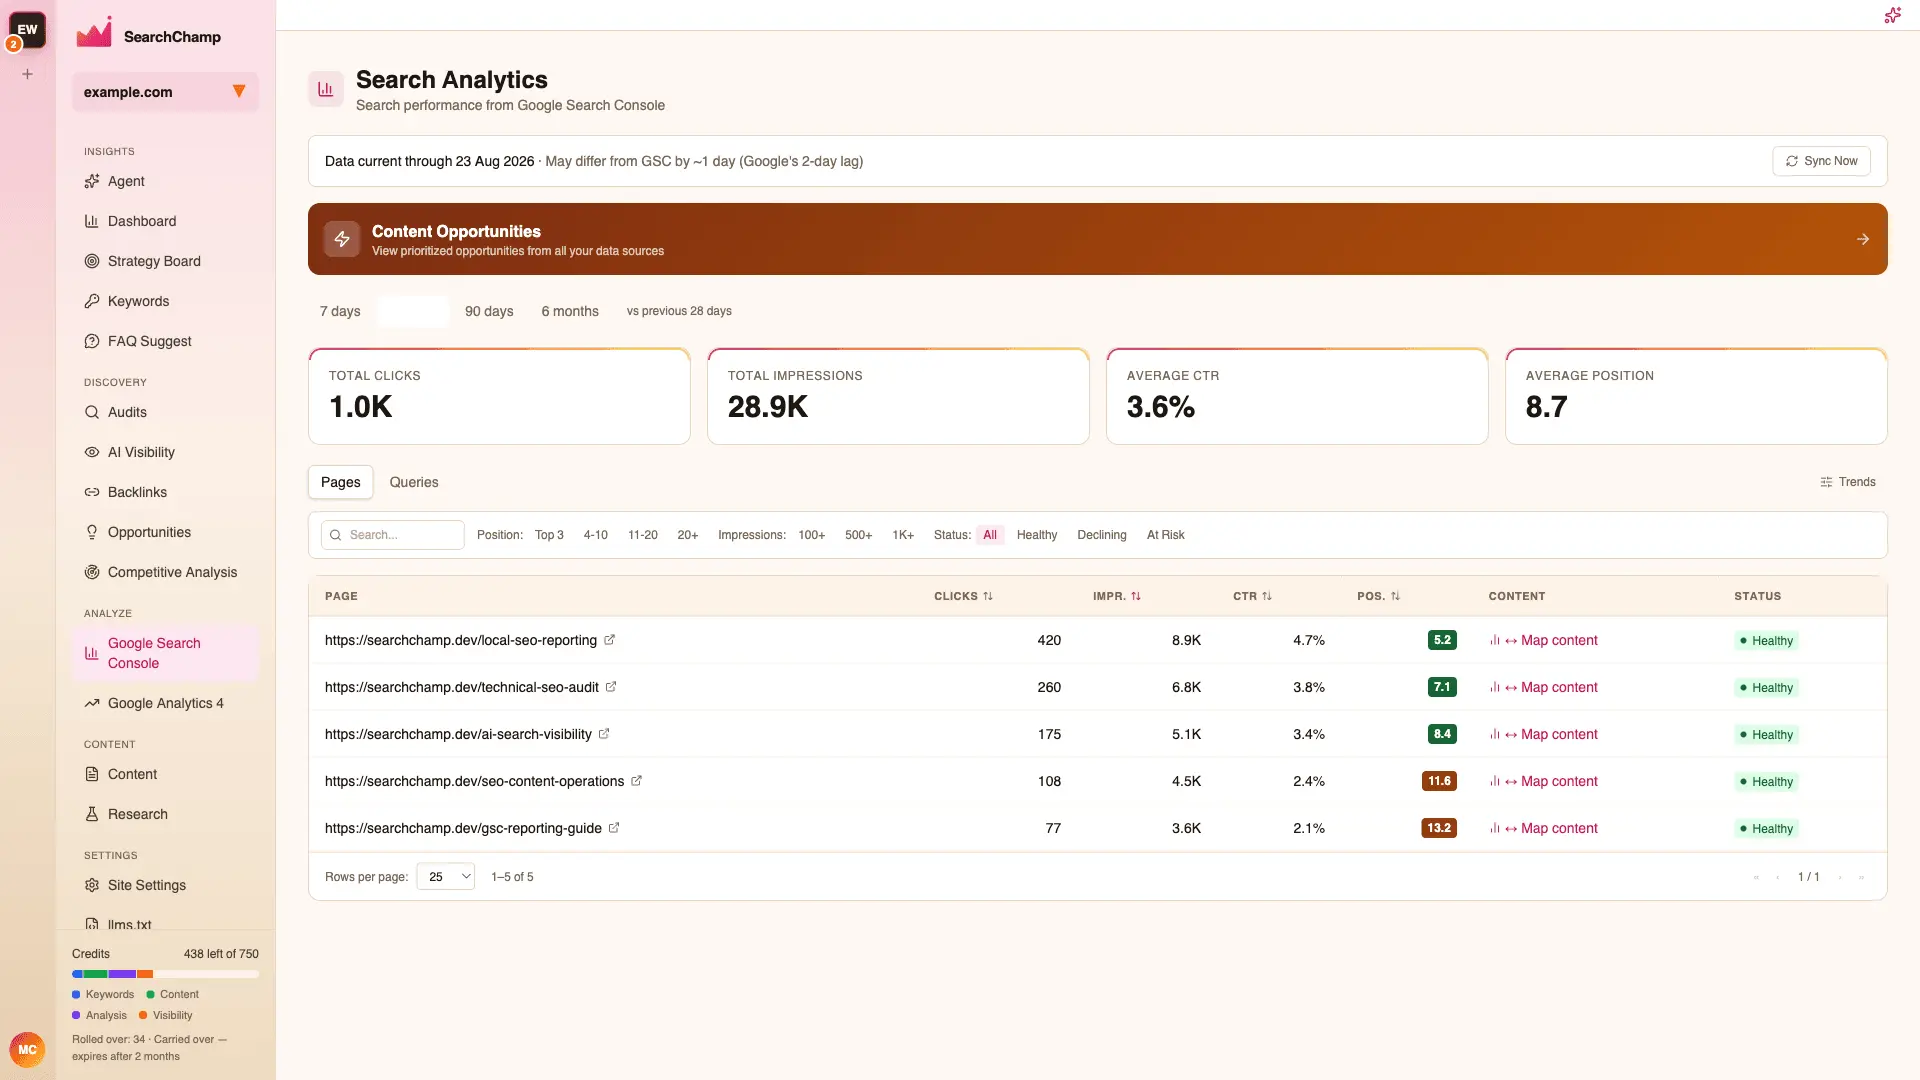Click the Competitive Analysis radar icon

[x=92, y=572]
